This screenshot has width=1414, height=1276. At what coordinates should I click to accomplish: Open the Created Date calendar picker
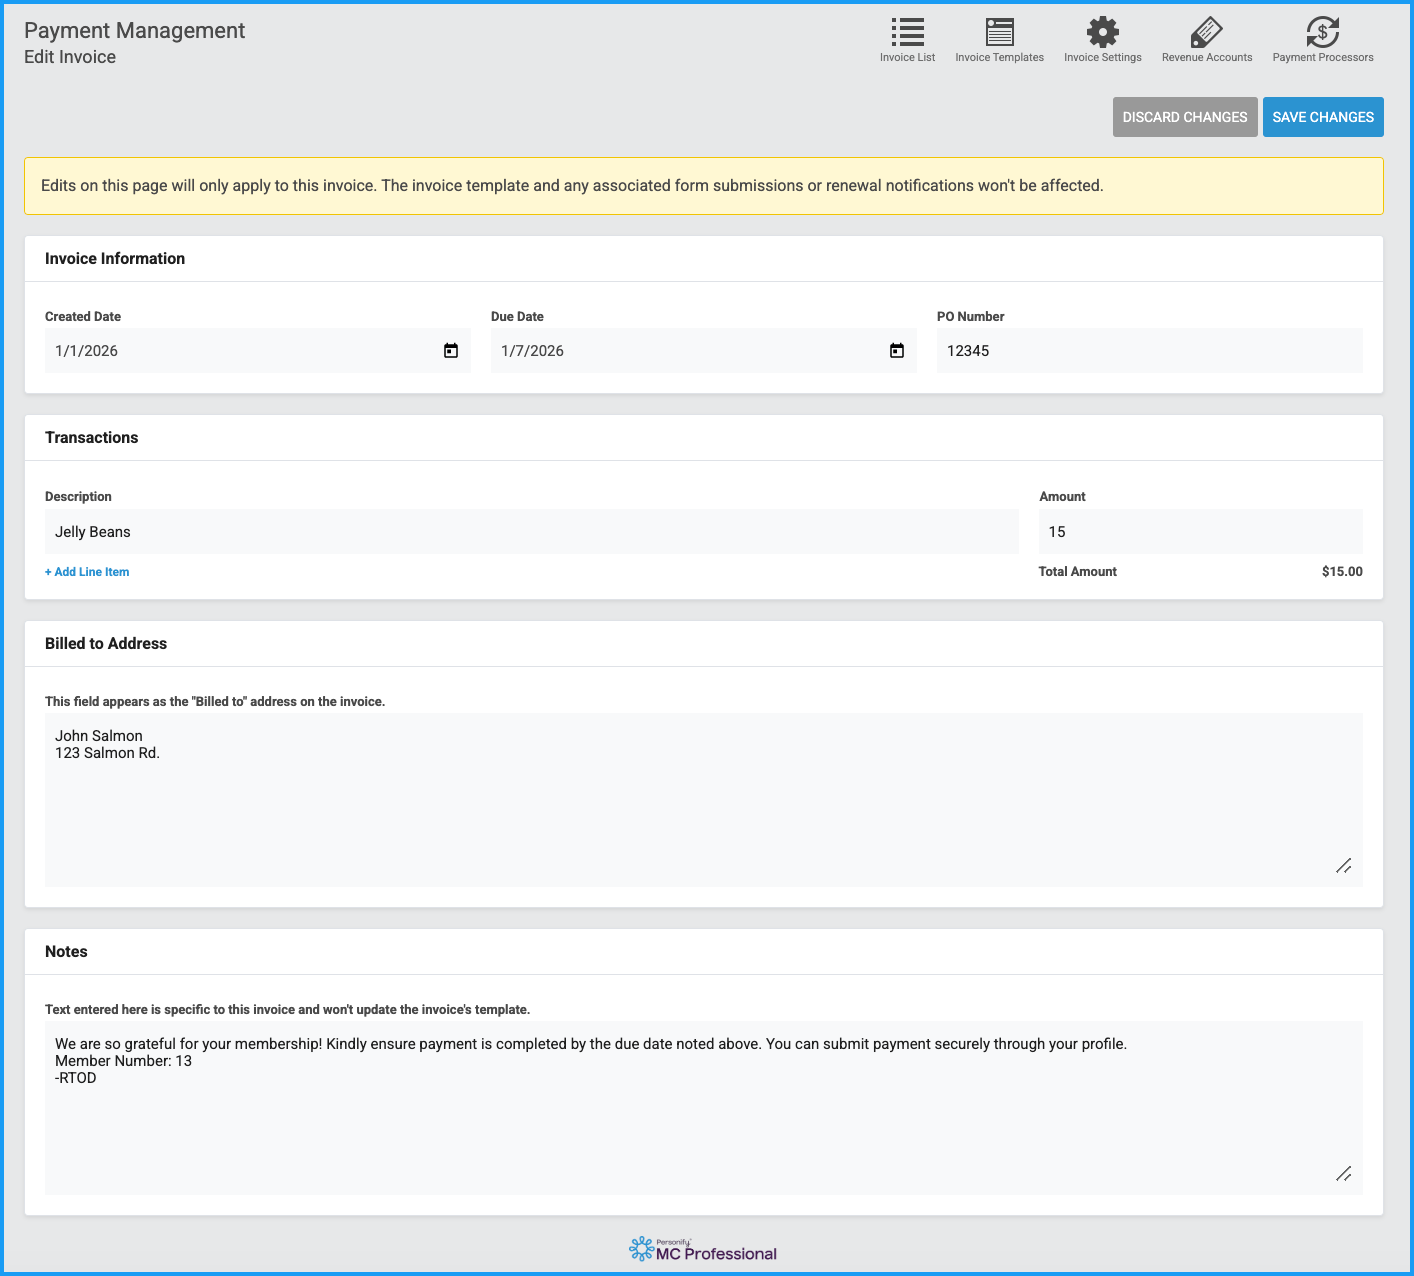(451, 351)
